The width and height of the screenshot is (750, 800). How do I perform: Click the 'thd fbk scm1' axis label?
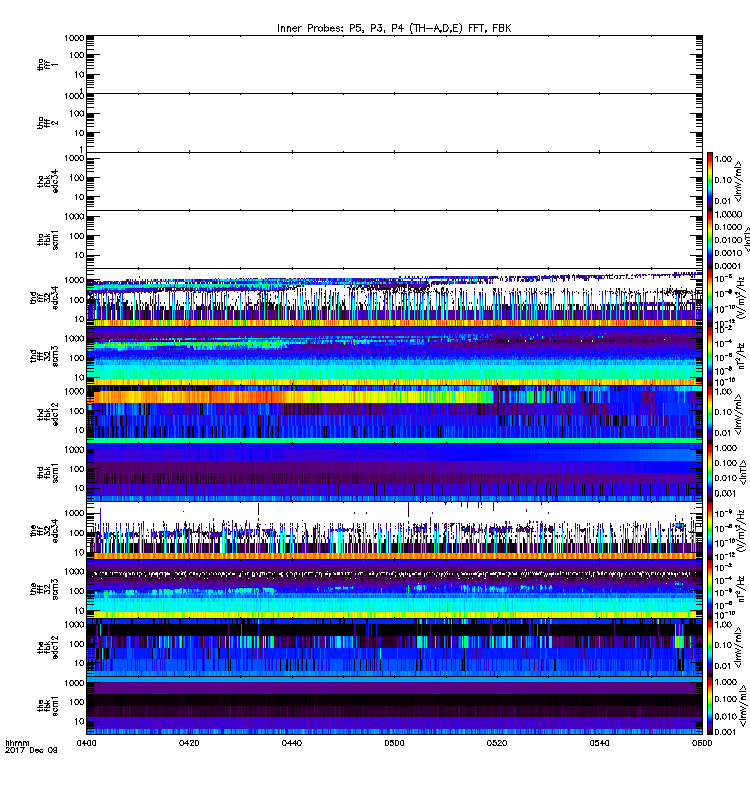(x=47, y=472)
